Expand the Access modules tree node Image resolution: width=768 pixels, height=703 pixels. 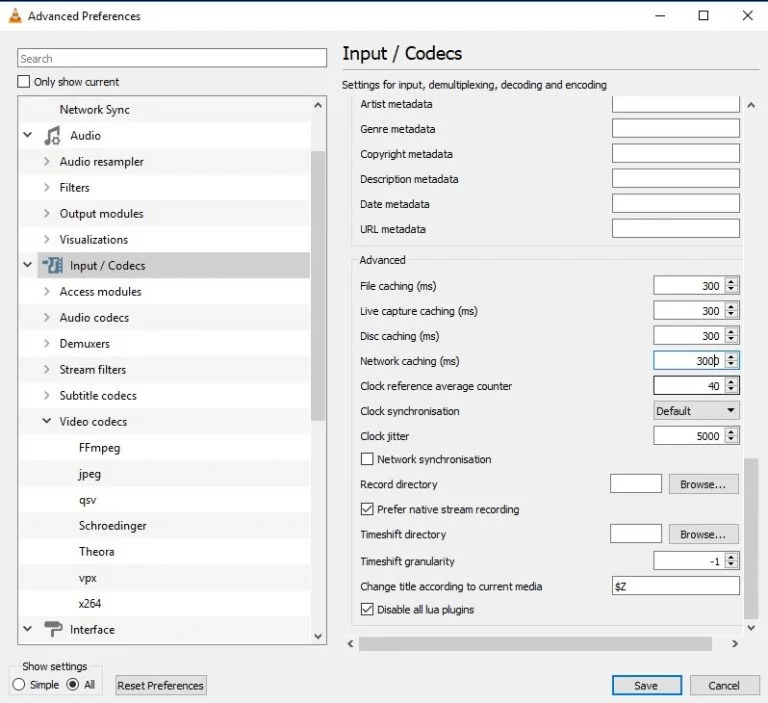47,292
